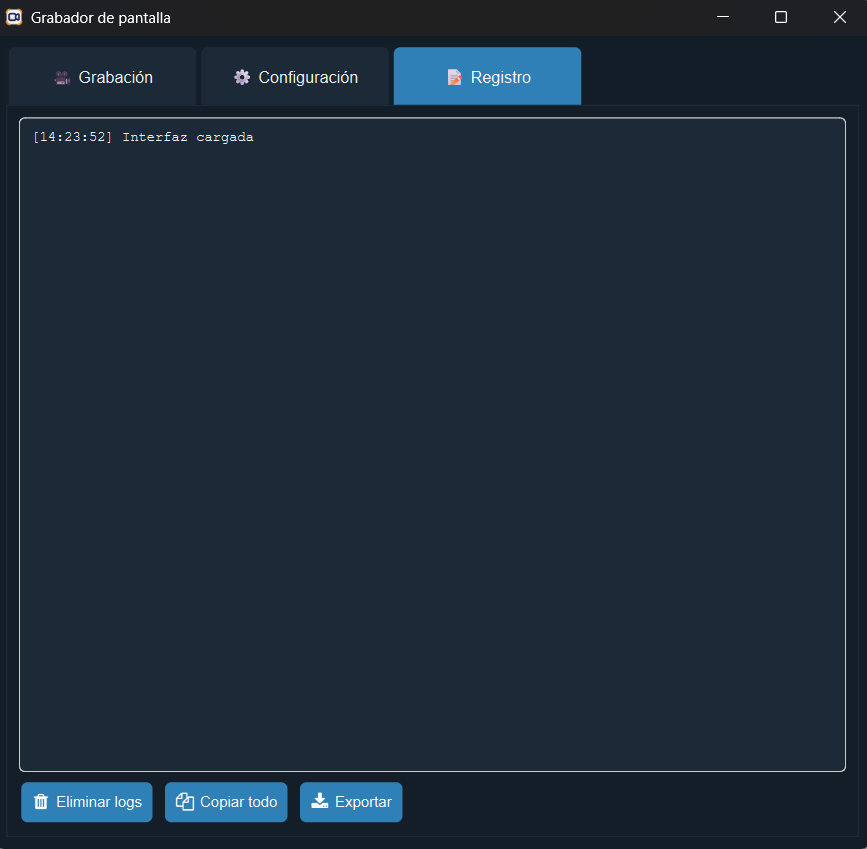Click the "Interfaz cargada" log message
Viewport: 867px width, 849px height.
[188, 137]
